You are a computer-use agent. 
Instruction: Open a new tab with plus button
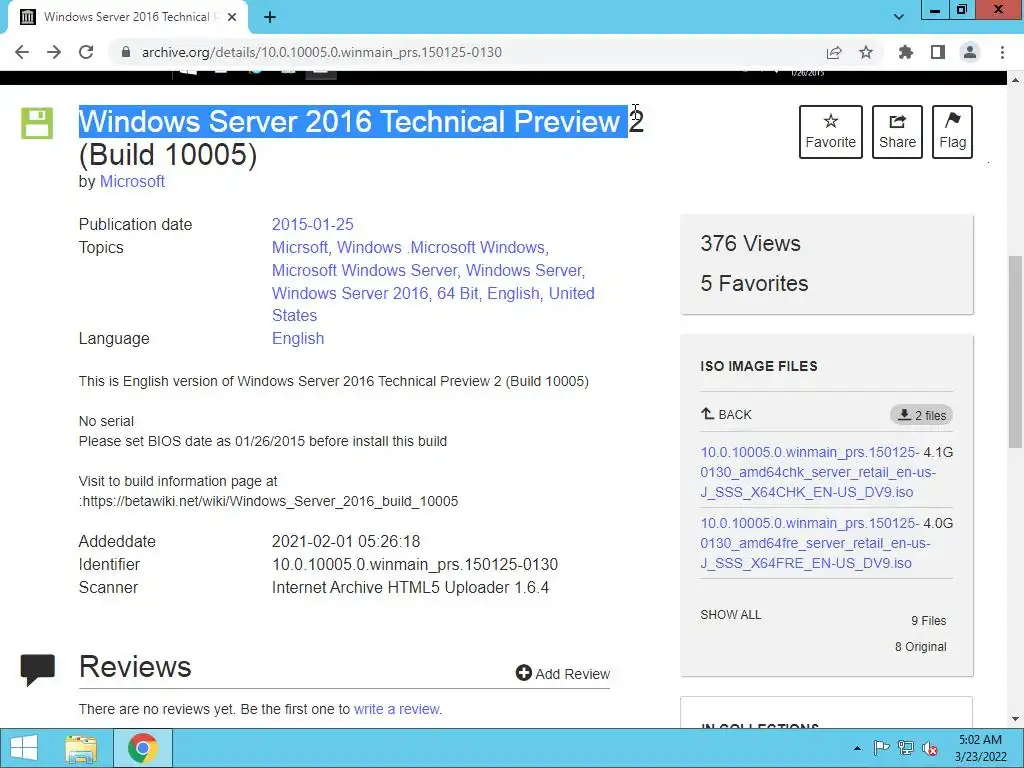coord(270,18)
